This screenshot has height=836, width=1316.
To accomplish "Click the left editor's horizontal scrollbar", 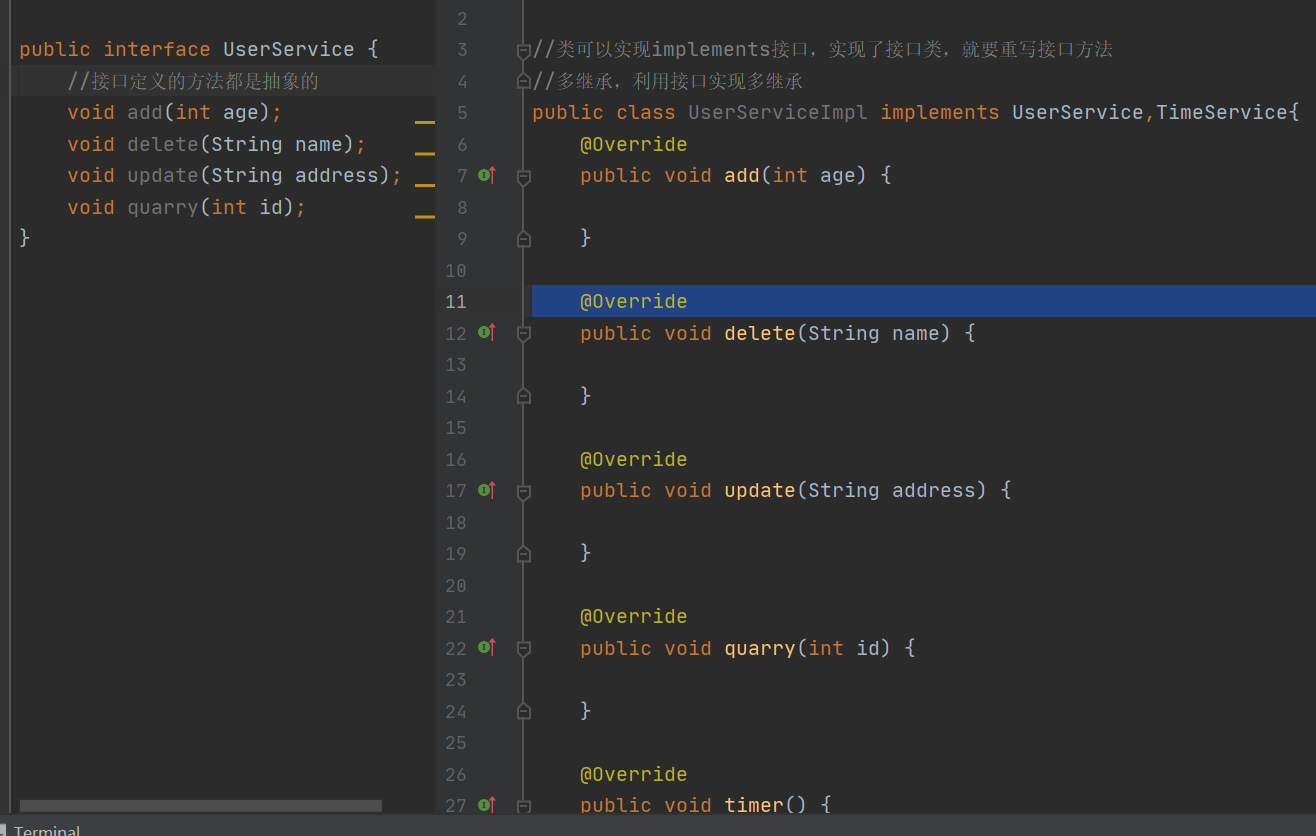I will (201, 805).
